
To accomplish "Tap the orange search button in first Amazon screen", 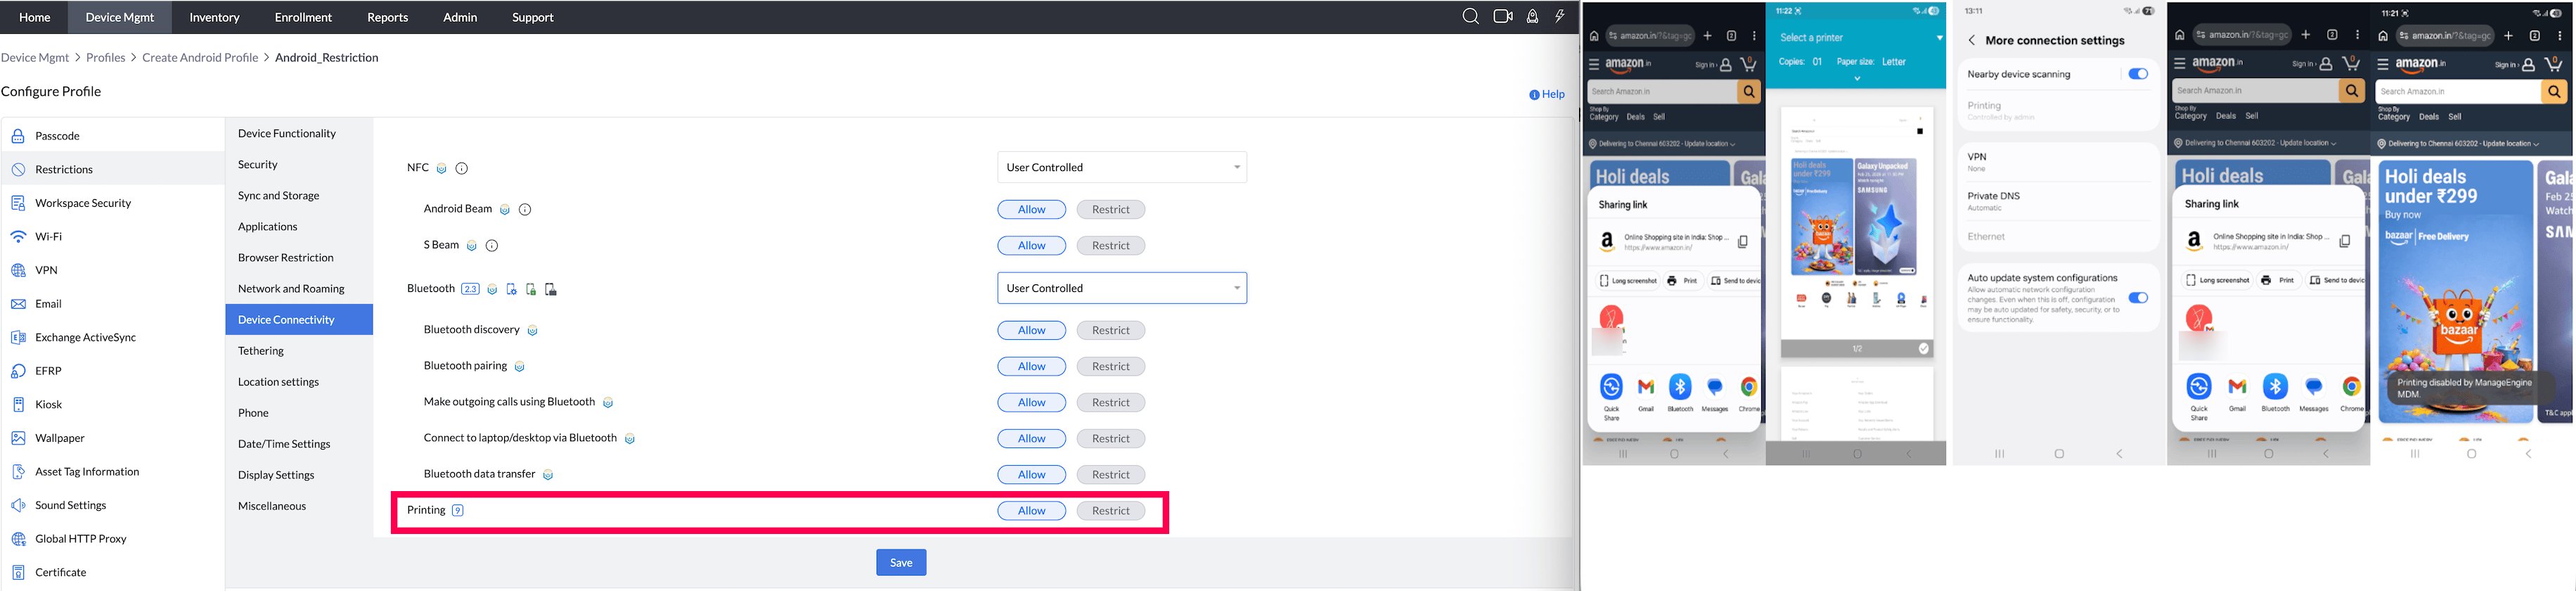I will tap(1749, 92).
